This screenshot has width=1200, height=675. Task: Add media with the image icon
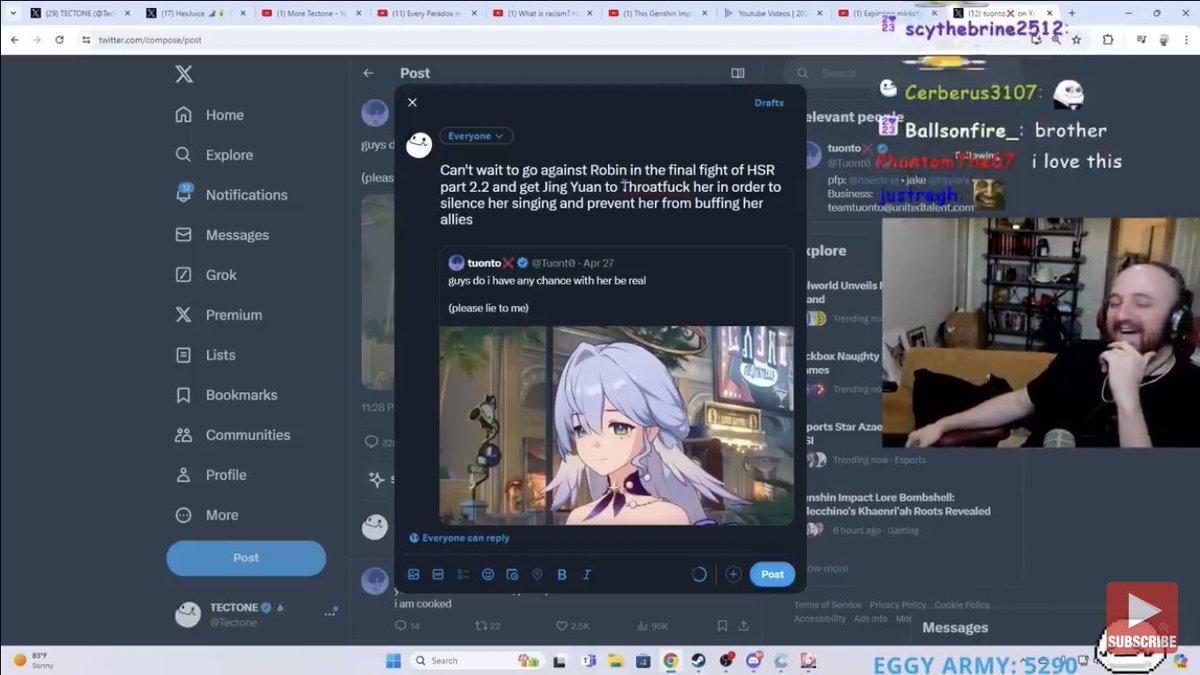tap(413, 574)
